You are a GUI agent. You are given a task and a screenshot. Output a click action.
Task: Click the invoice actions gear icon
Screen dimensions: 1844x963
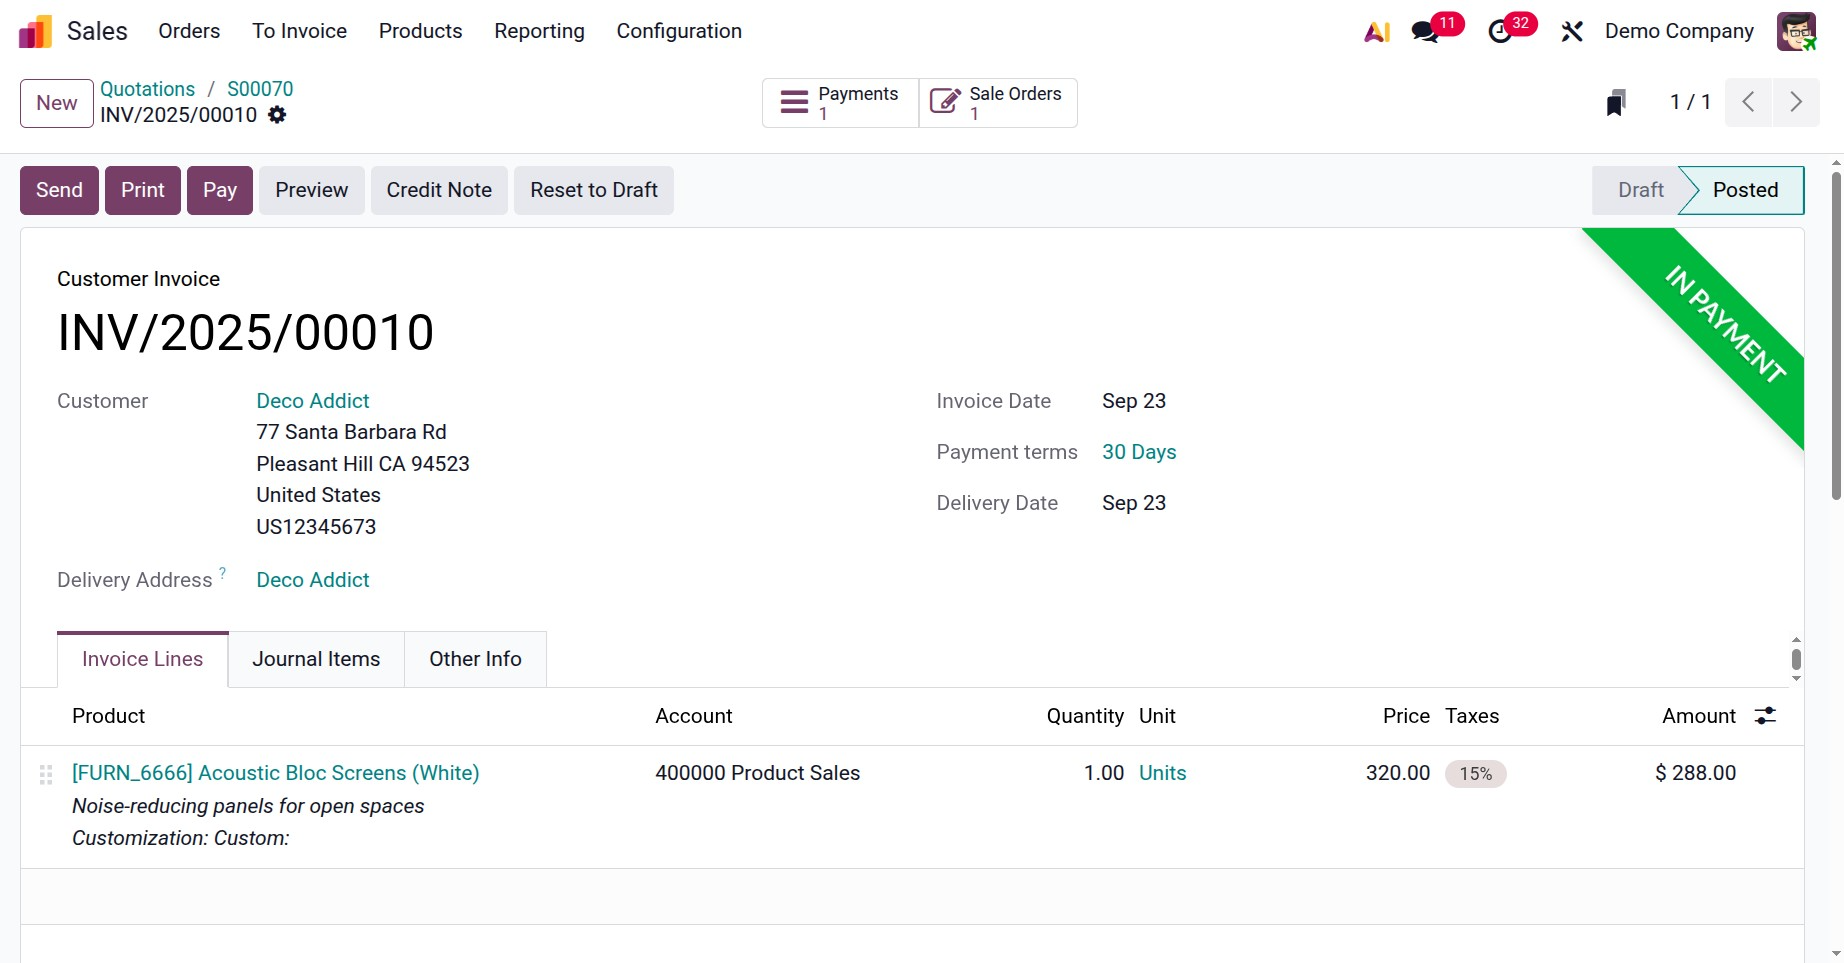277,115
